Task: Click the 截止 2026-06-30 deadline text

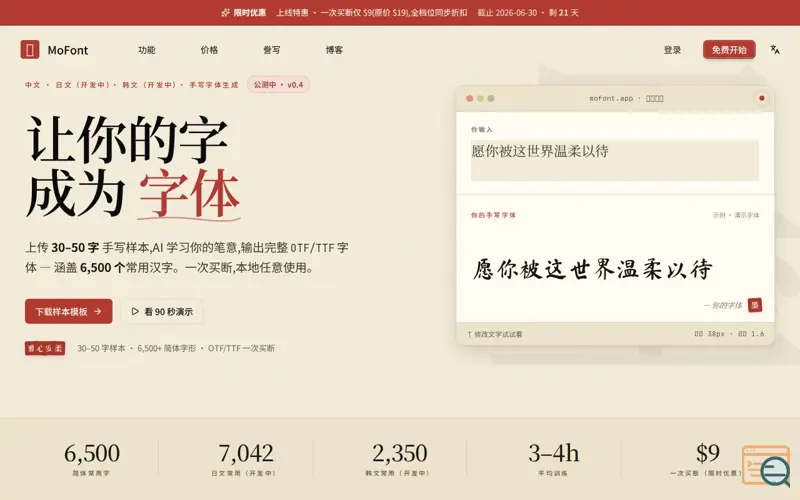Action: 507,13
